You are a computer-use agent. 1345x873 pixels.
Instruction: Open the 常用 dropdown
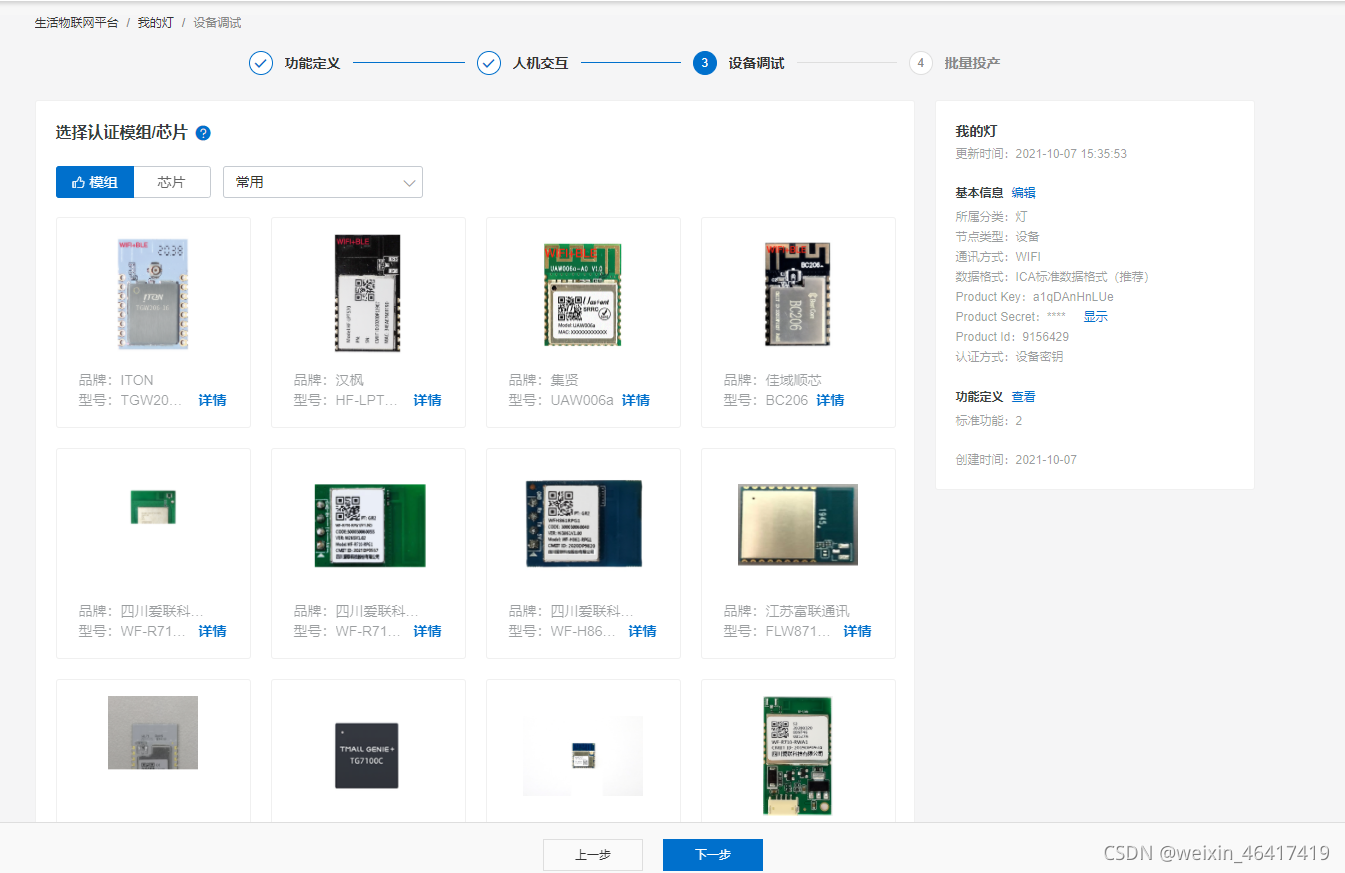coord(323,182)
